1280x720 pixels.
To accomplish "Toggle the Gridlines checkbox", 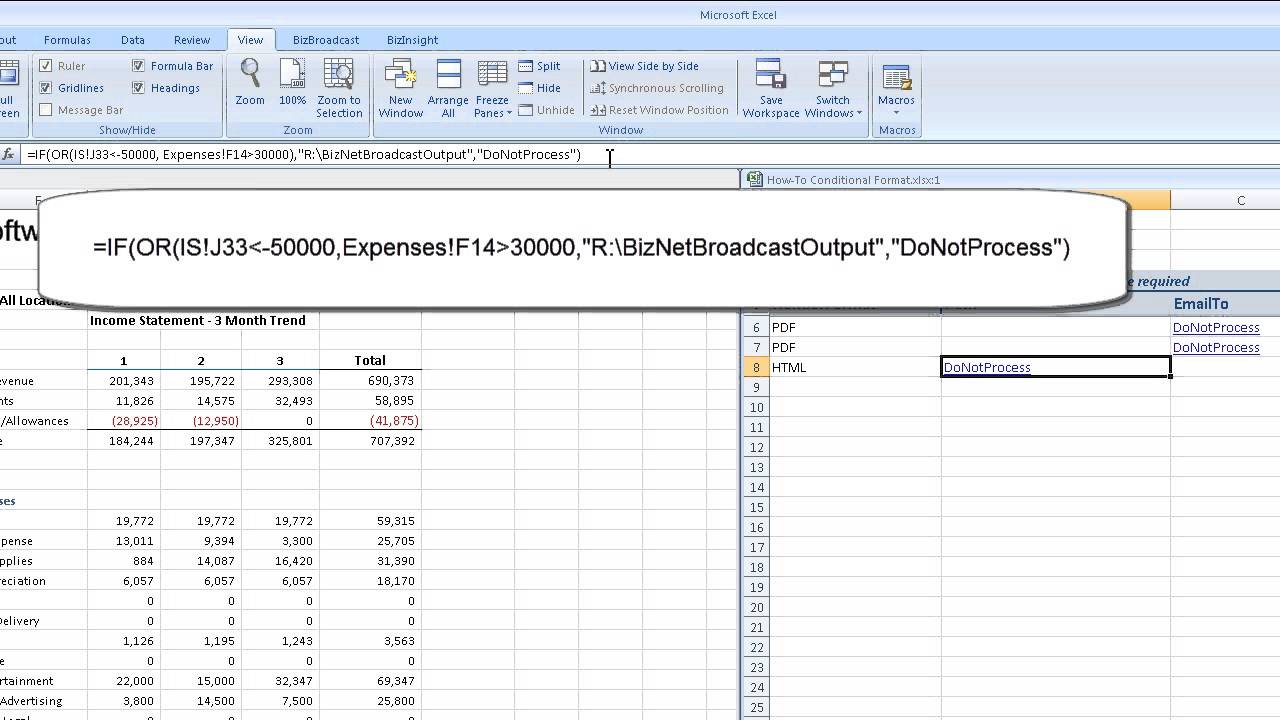I will [45, 88].
